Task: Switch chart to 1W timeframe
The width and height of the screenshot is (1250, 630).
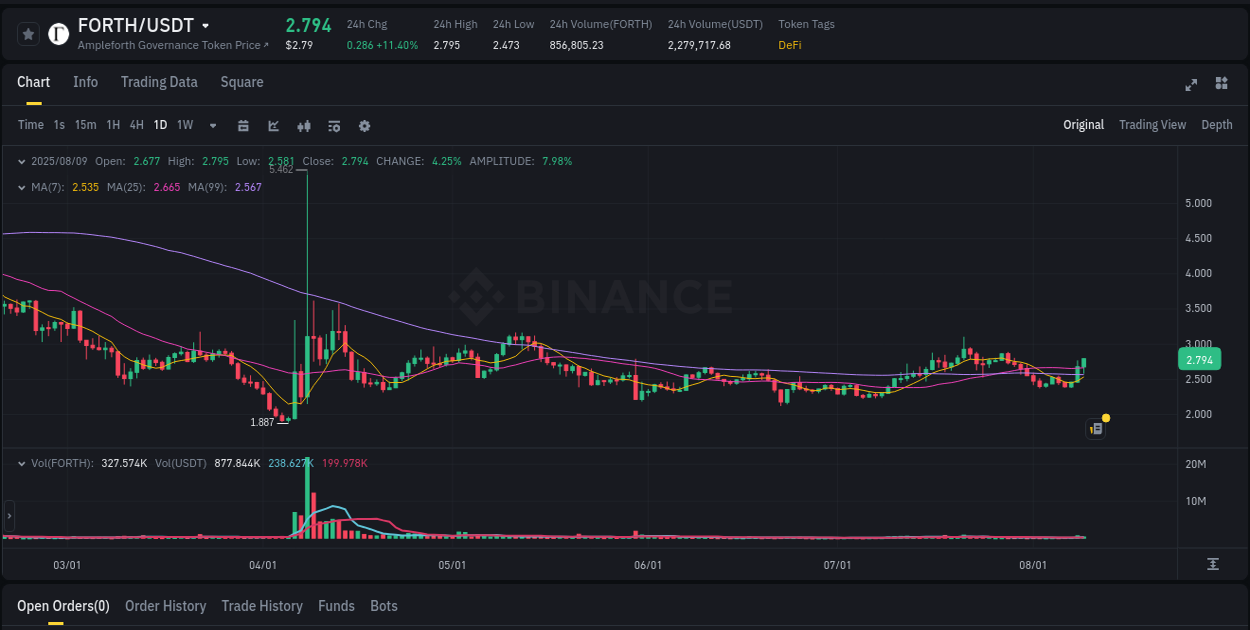Action: pos(184,125)
